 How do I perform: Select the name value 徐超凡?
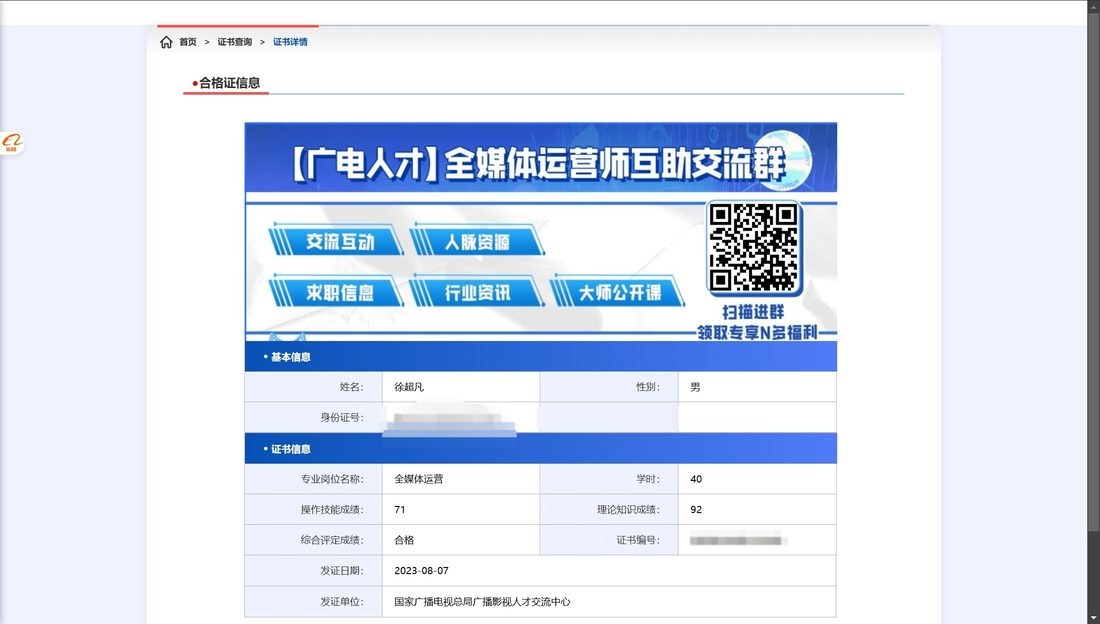click(x=409, y=387)
